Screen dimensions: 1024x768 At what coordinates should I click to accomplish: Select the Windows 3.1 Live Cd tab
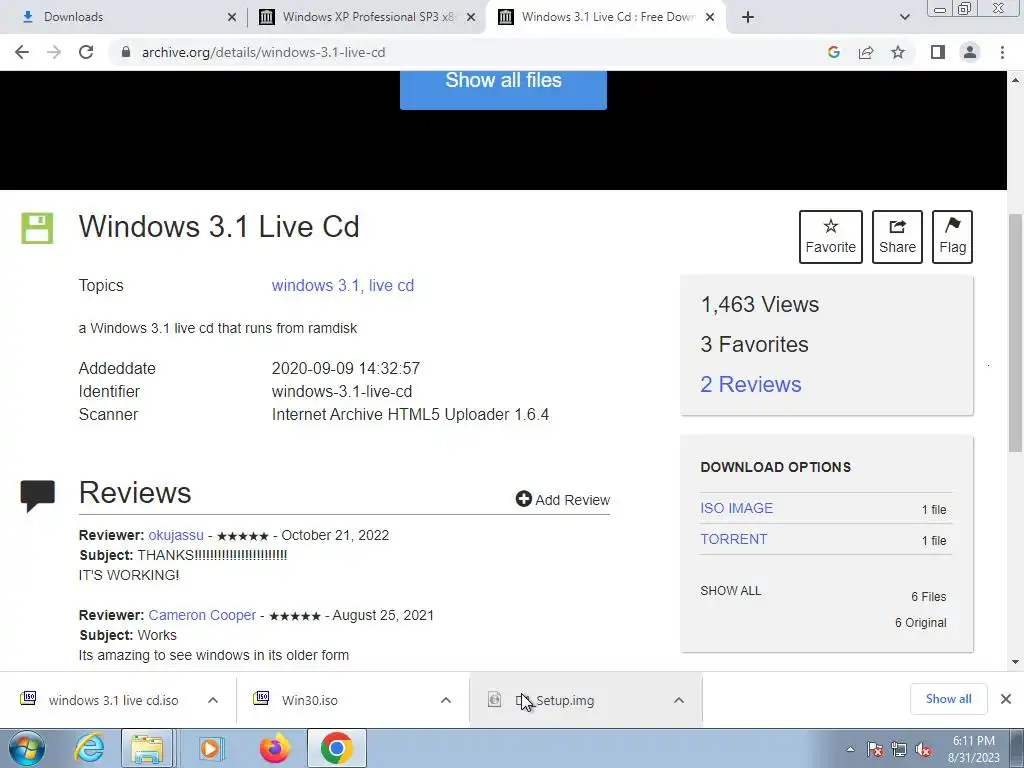click(608, 17)
